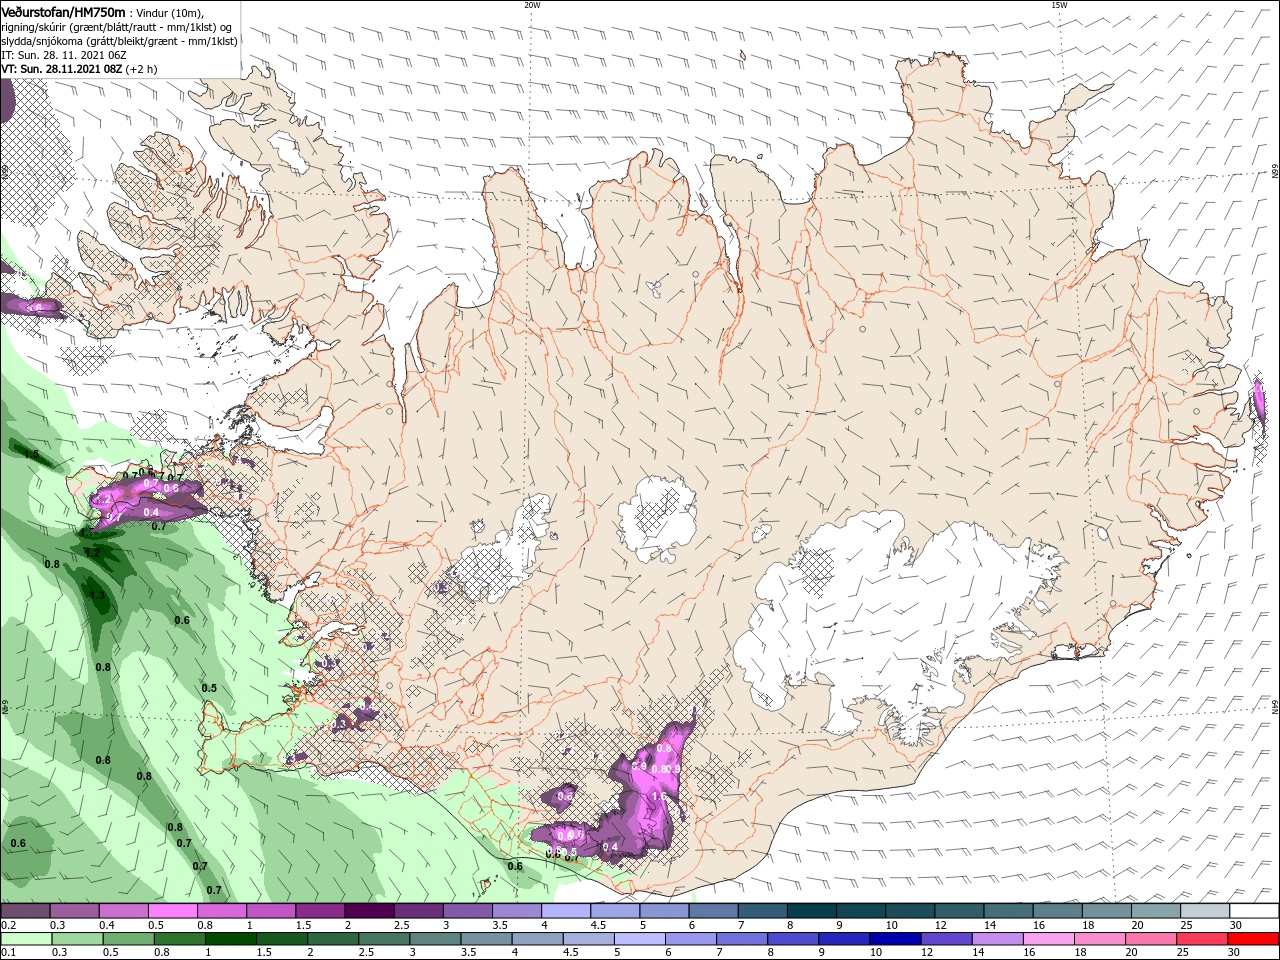Click the 1.6 snowfall value in the purple area
Viewport: 1280px width, 960px height.
click(x=658, y=796)
